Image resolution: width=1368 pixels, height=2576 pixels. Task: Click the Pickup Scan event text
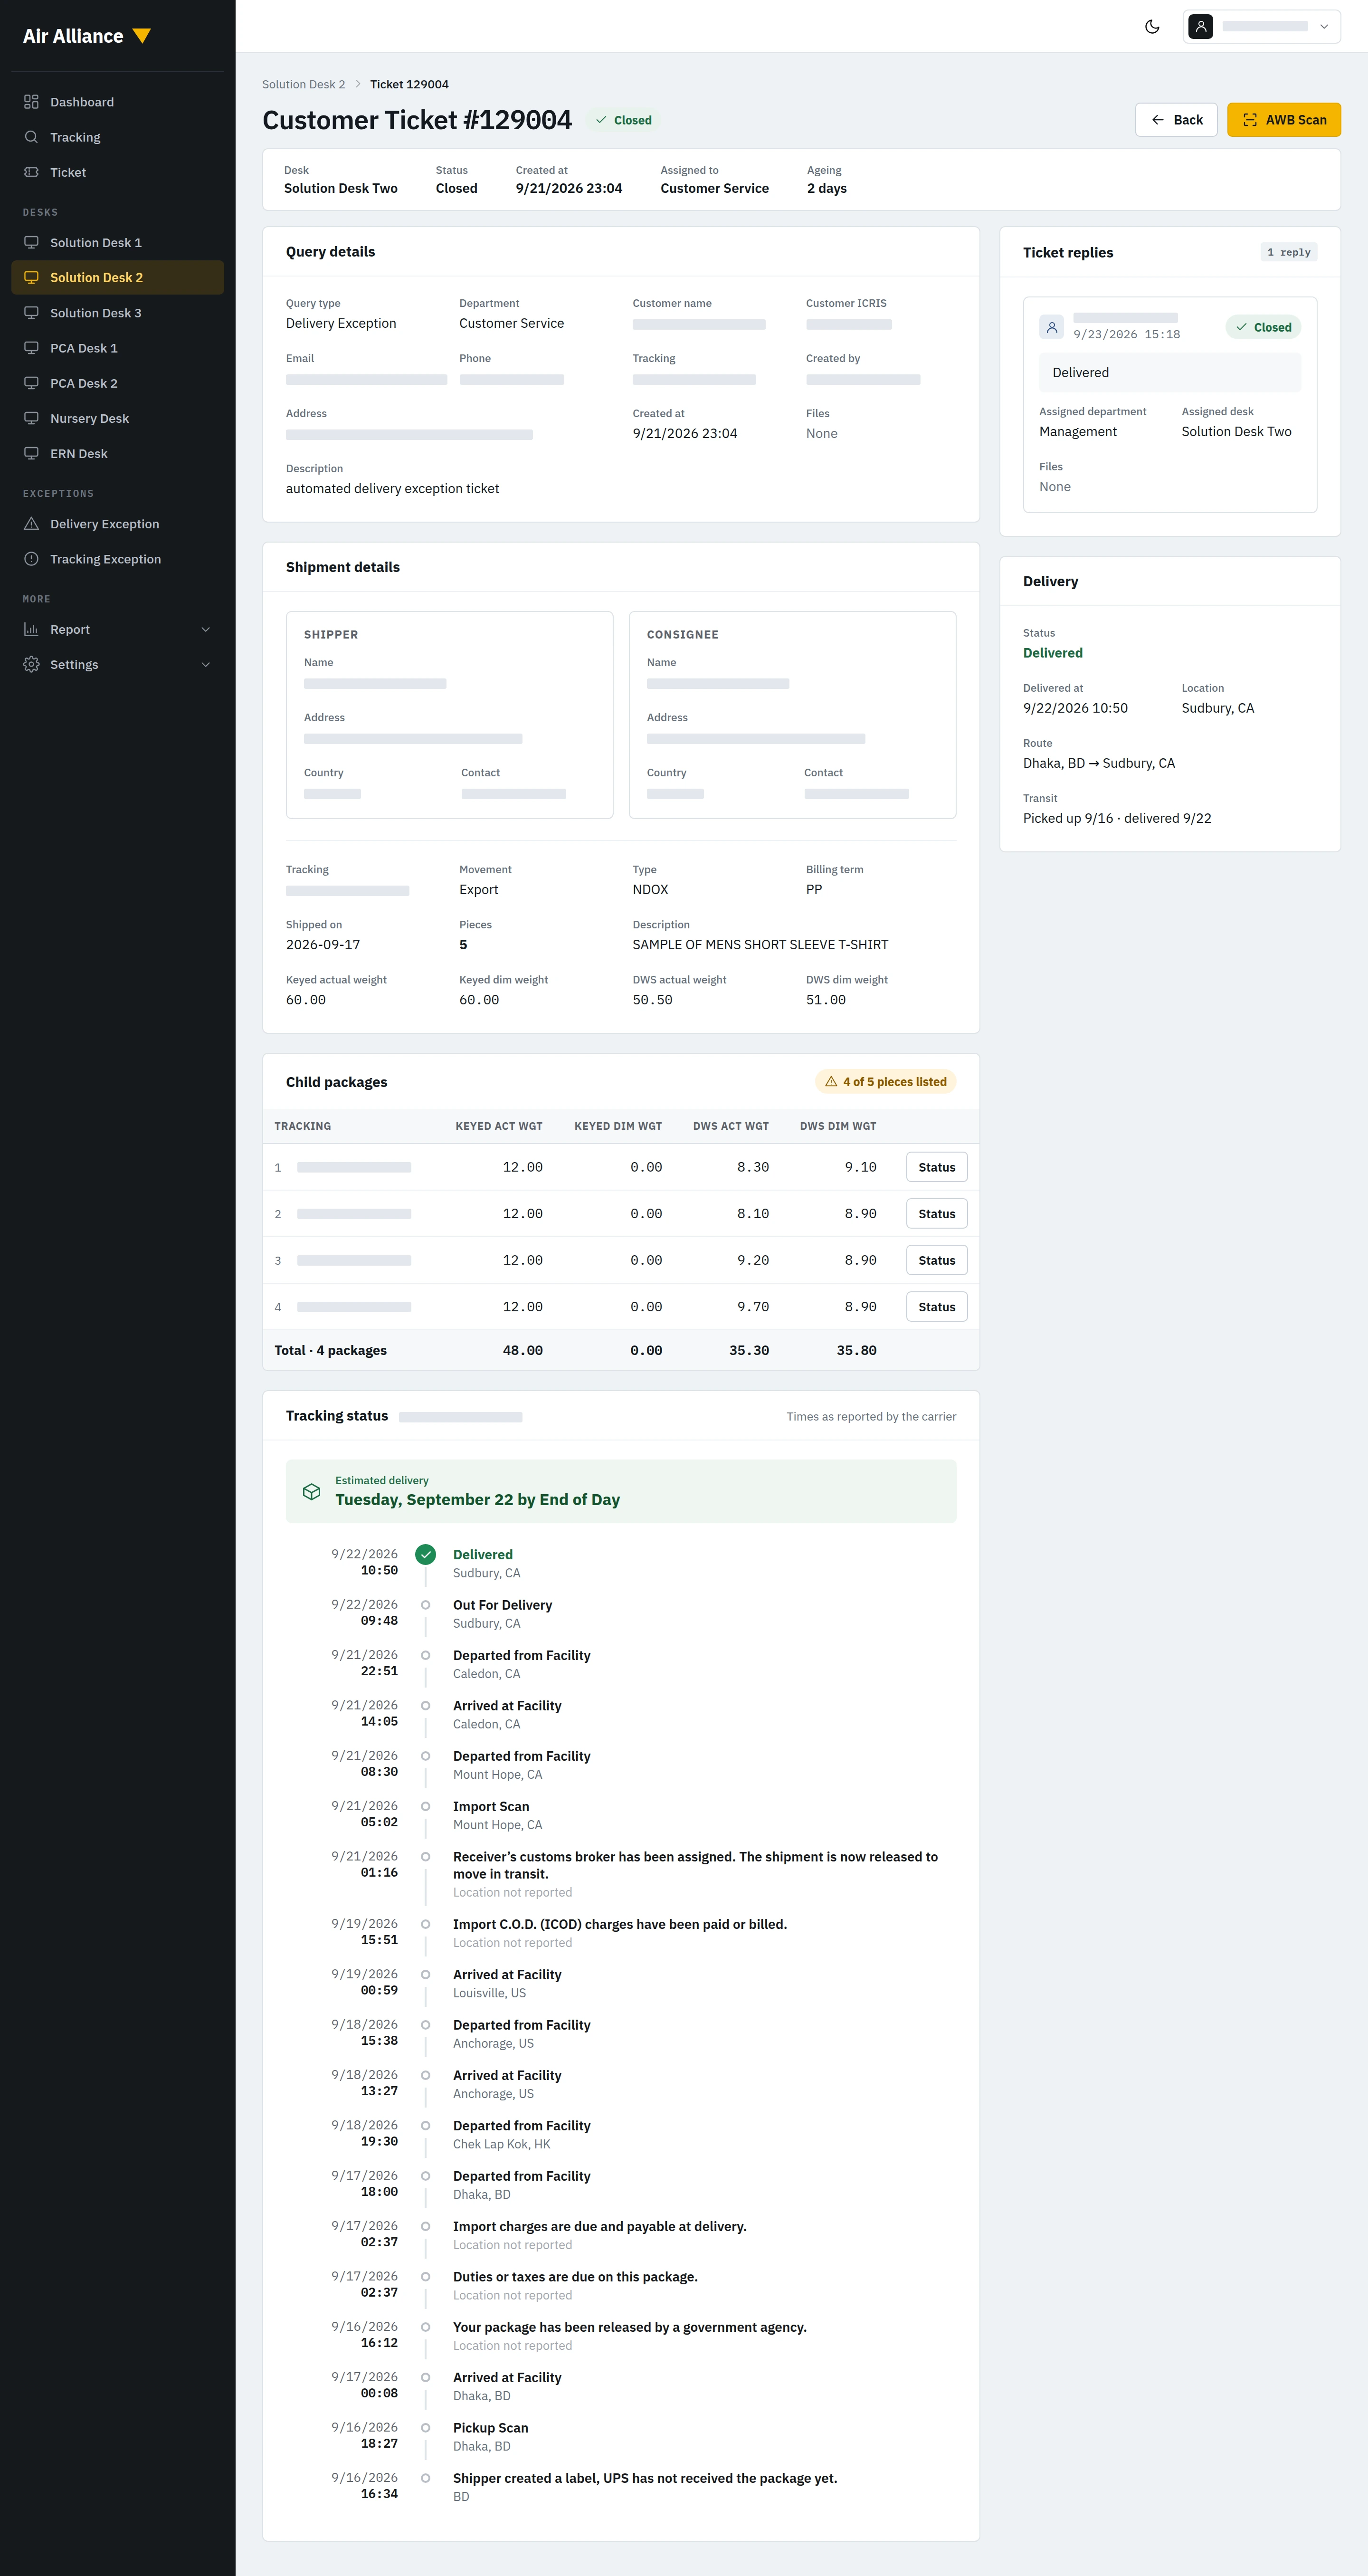click(x=490, y=2428)
